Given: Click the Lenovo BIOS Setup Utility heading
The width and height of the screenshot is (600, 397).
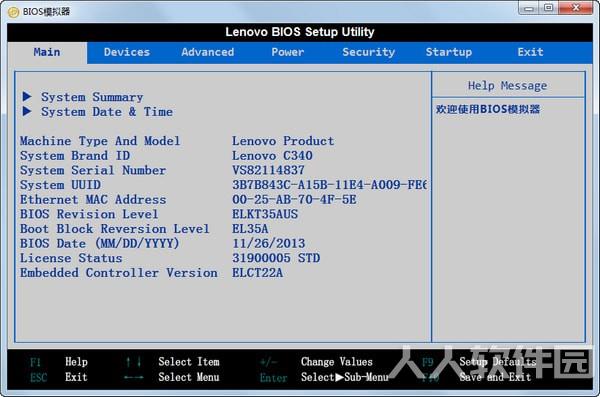Looking at the screenshot, I should [x=300, y=32].
